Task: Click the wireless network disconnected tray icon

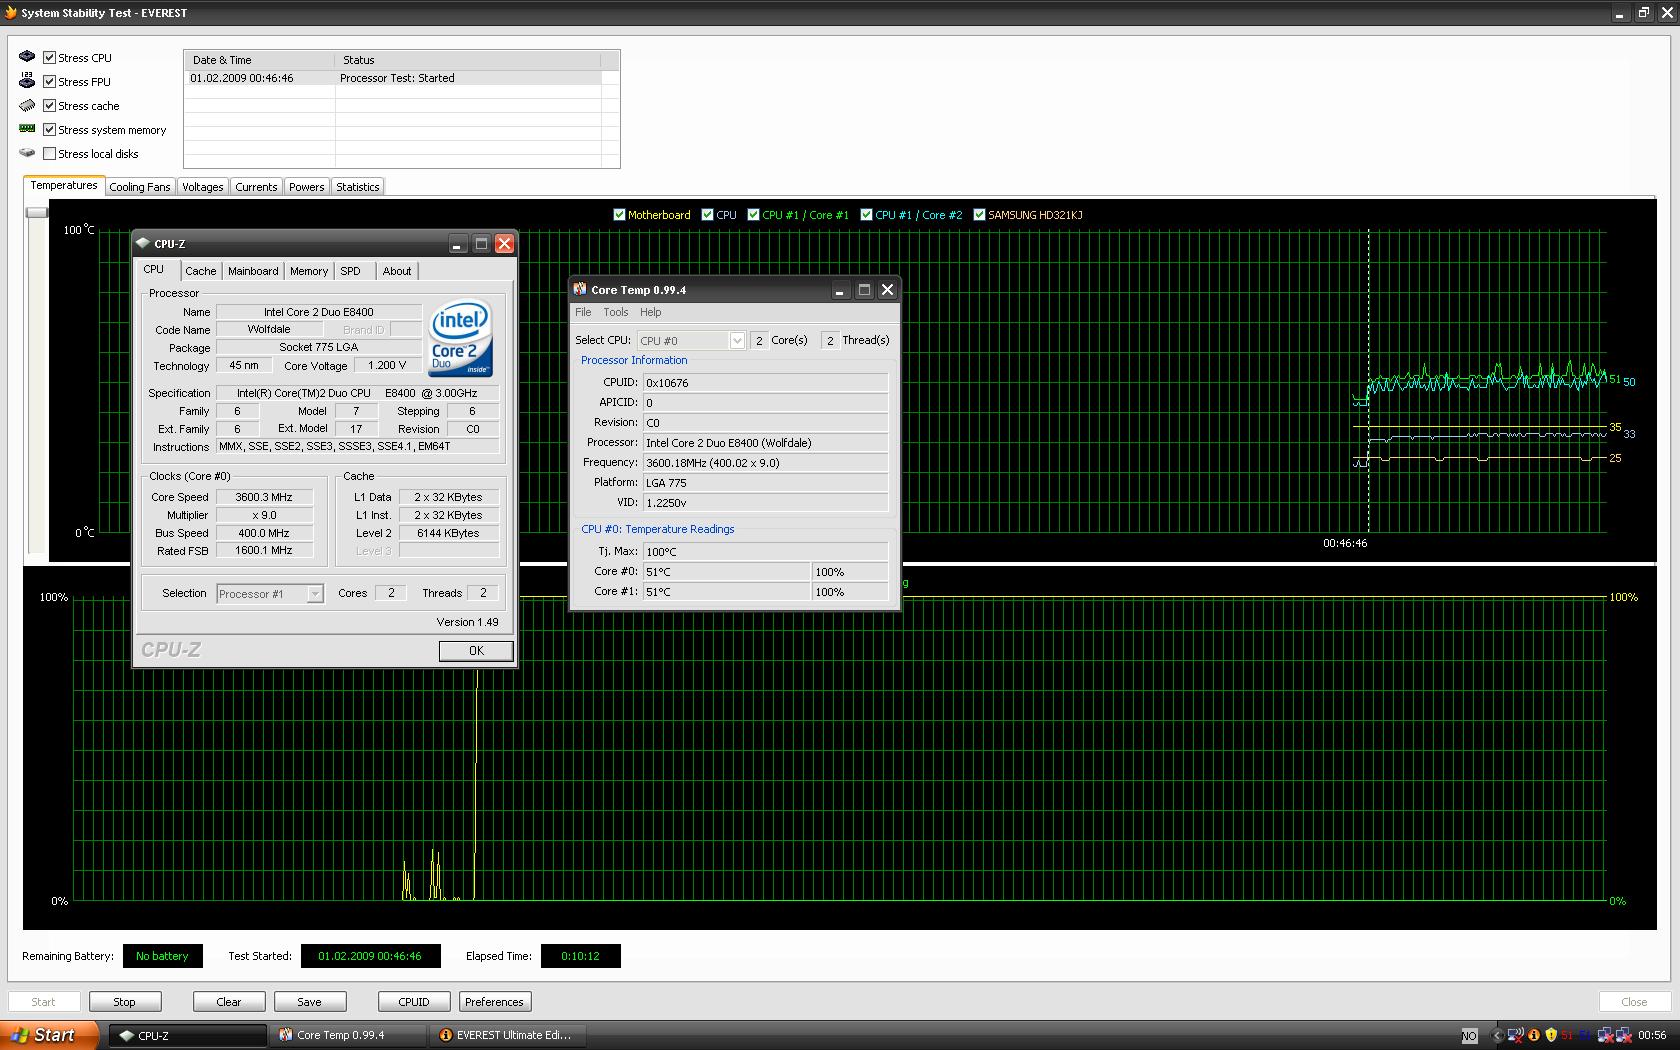Action: [x=1516, y=1035]
